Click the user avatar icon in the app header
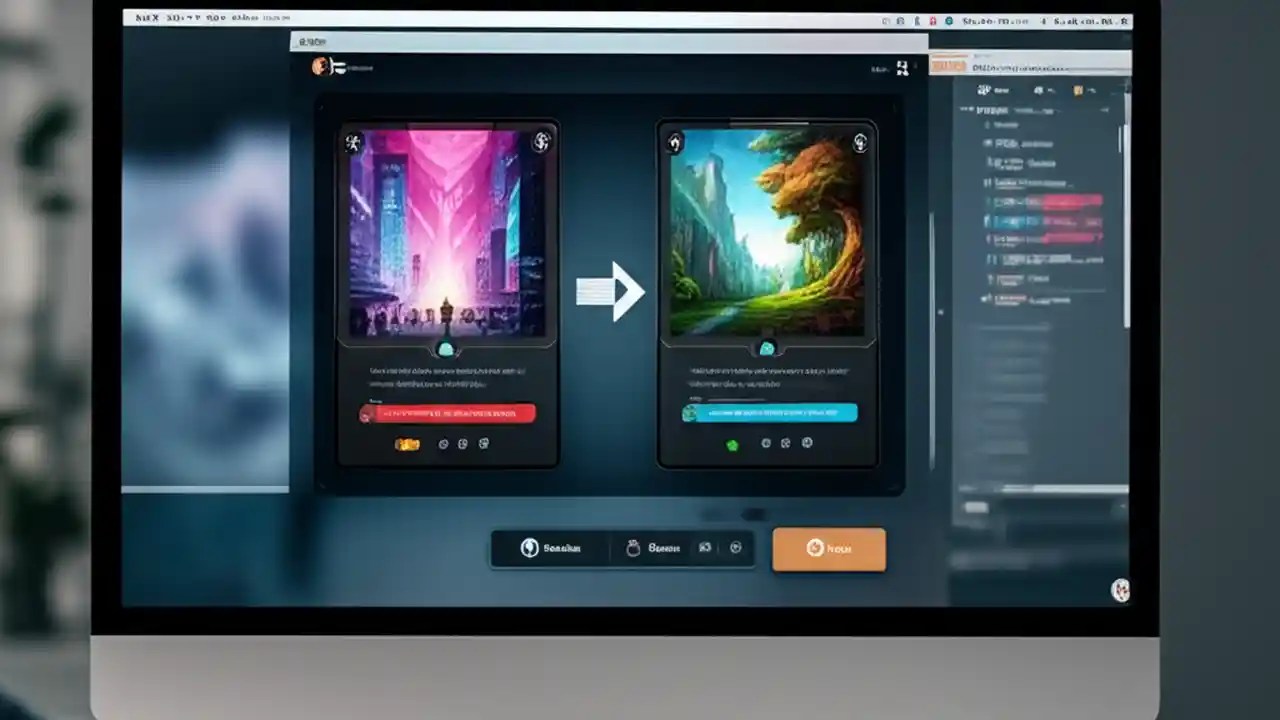 click(321, 66)
